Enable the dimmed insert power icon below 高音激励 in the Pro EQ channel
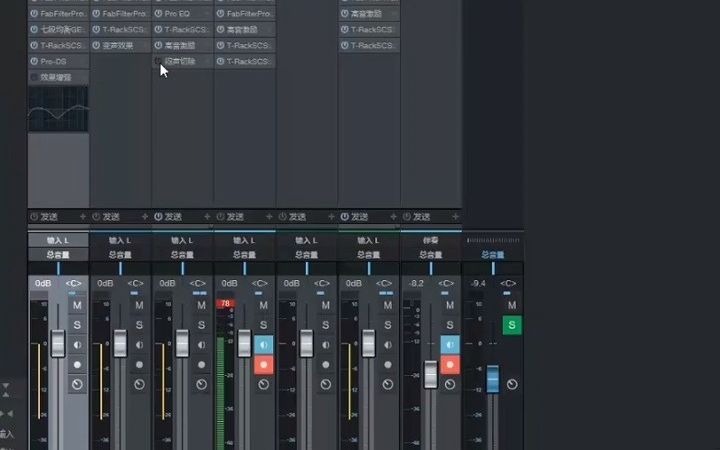The width and height of the screenshot is (720, 450). tap(158, 61)
